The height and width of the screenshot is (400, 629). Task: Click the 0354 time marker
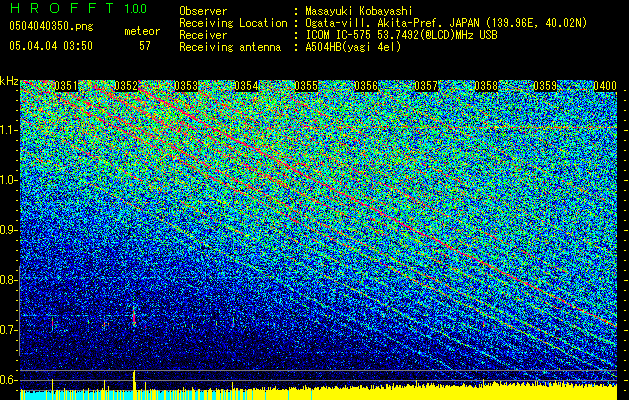pyautogui.click(x=246, y=86)
